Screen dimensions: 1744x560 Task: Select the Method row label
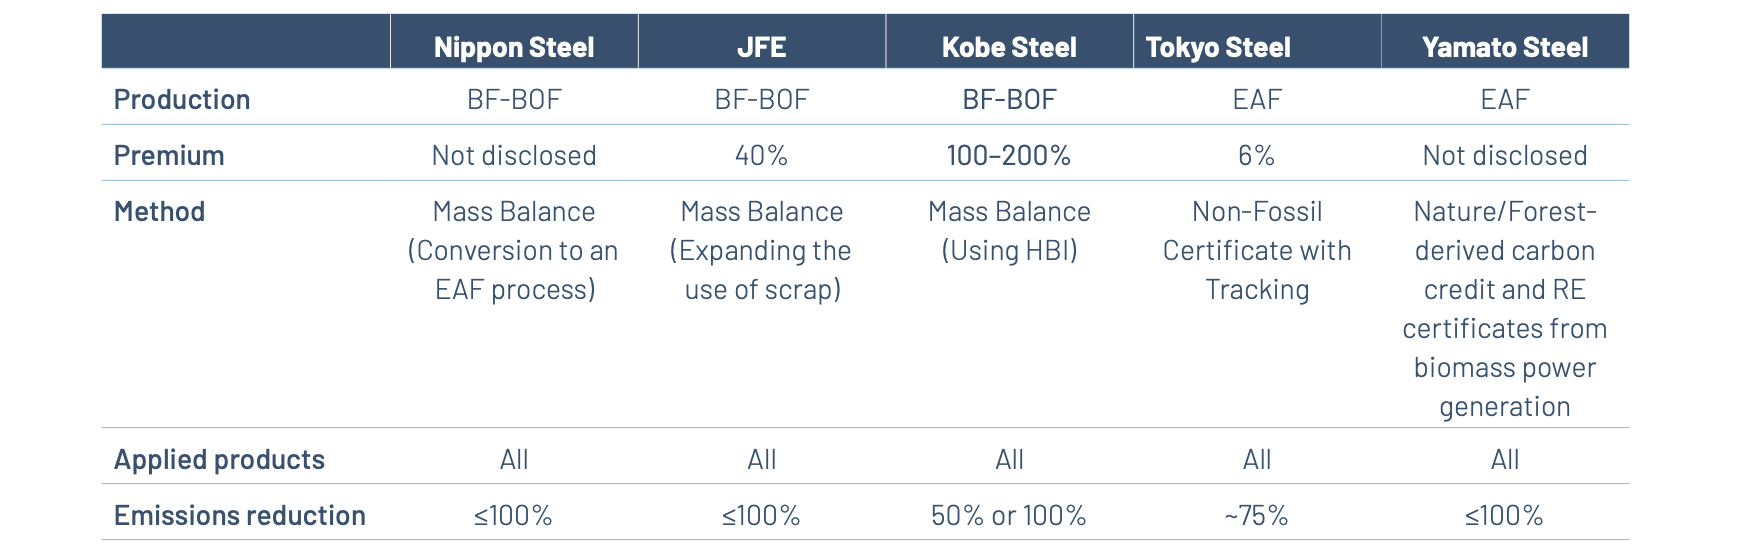[160, 211]
